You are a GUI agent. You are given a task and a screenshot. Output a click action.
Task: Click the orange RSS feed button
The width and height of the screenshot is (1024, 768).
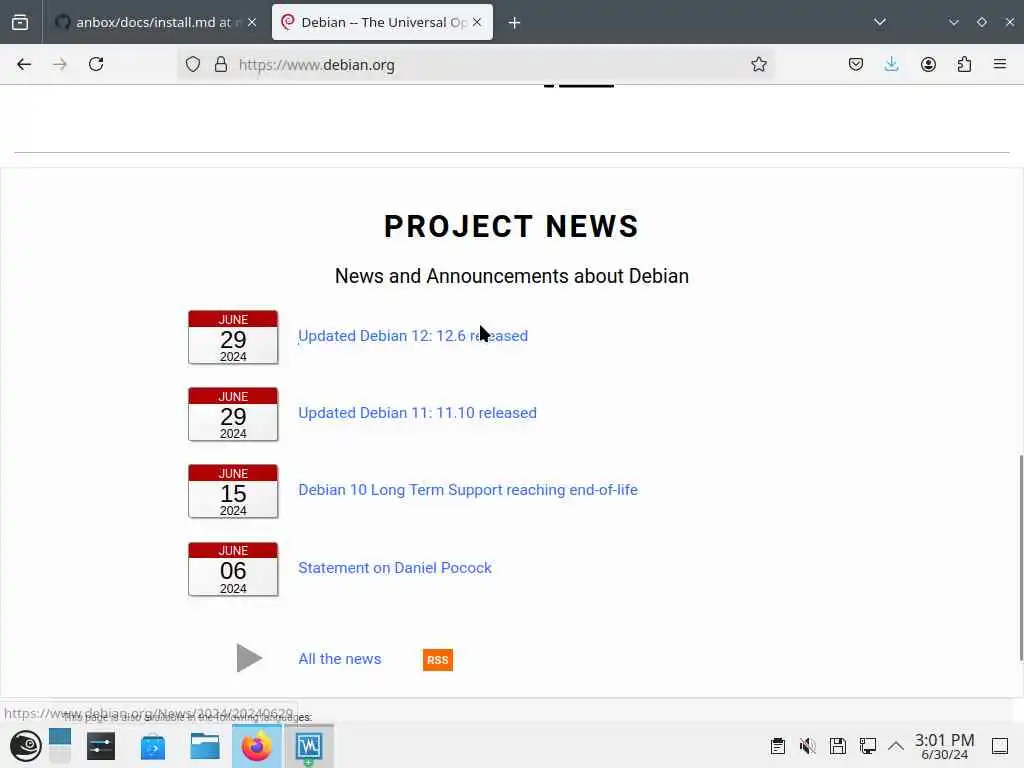[x=438, y=660]
